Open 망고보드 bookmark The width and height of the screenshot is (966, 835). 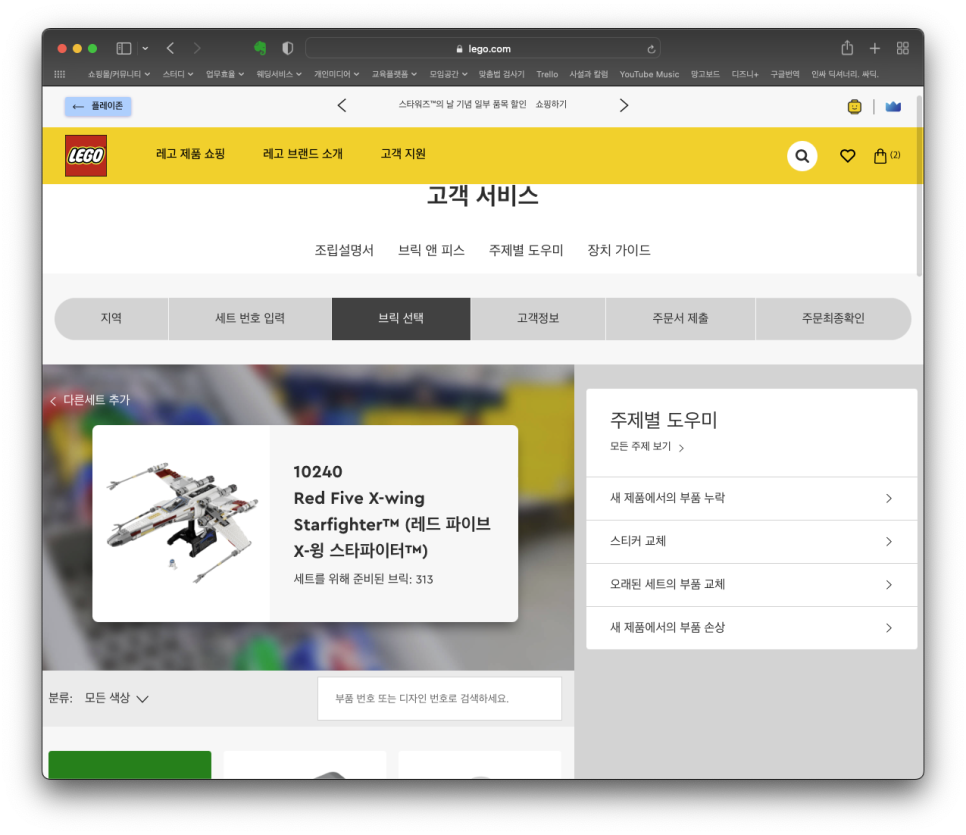pos(705,74)
